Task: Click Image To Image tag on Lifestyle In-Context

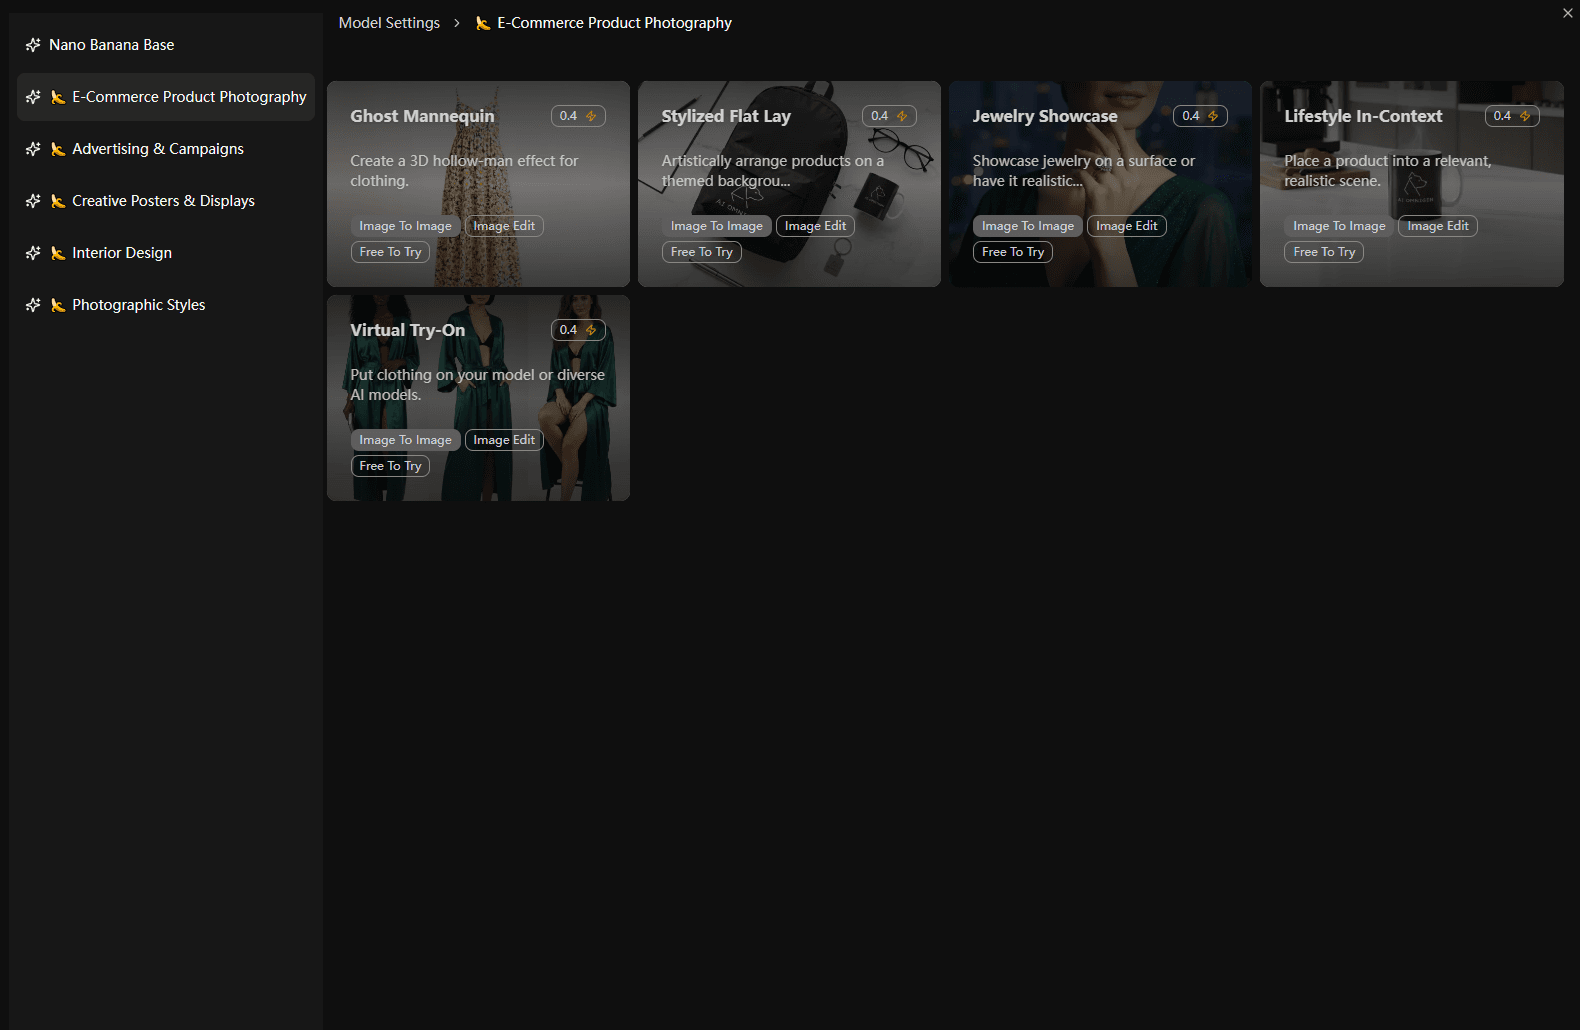Action: [x=1339, y=226]
